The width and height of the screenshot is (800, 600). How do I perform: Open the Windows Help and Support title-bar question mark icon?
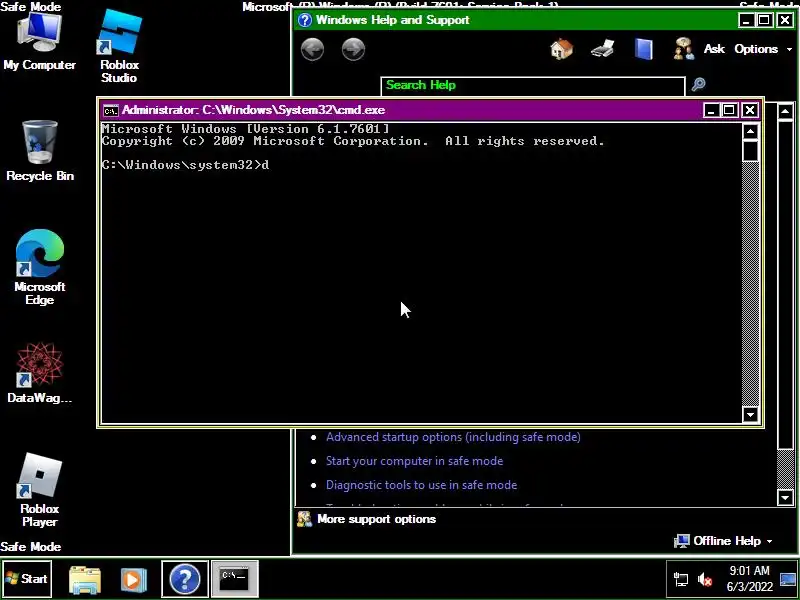point(305,20)
